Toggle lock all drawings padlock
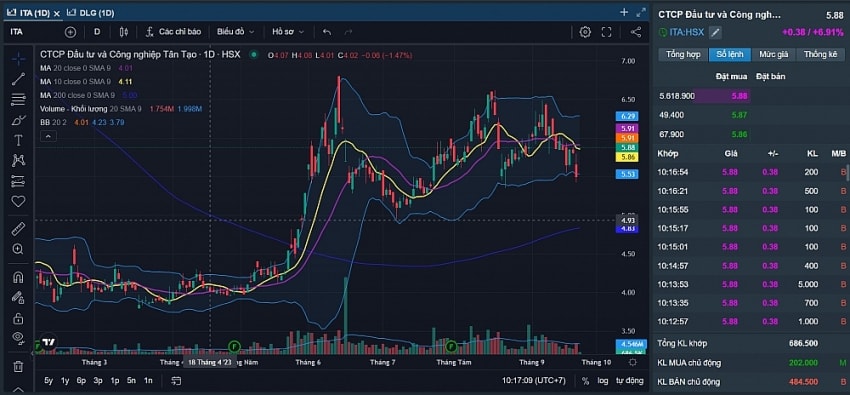Viewport: 850px width, 395px height. (x=18, y=318)
